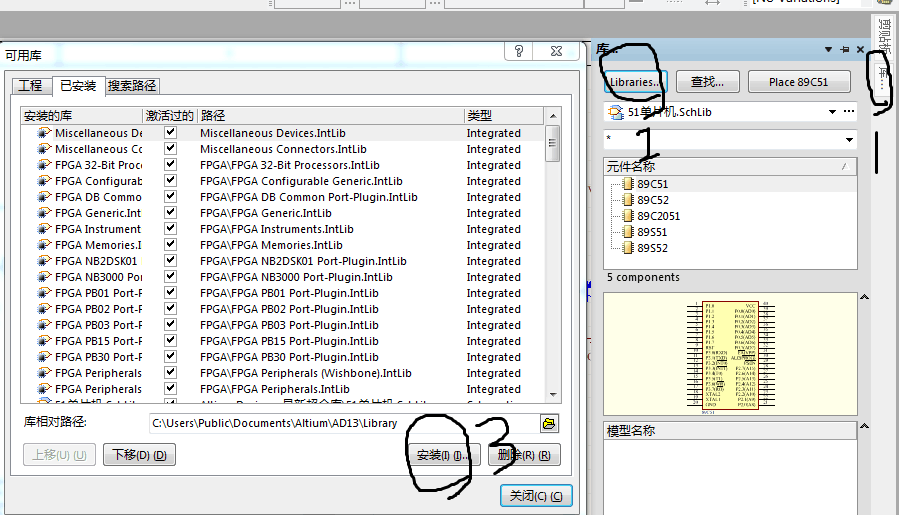899x515 pixels.
Task: Click the ellipsis options next to library dropdown
Action: point(849,111)
